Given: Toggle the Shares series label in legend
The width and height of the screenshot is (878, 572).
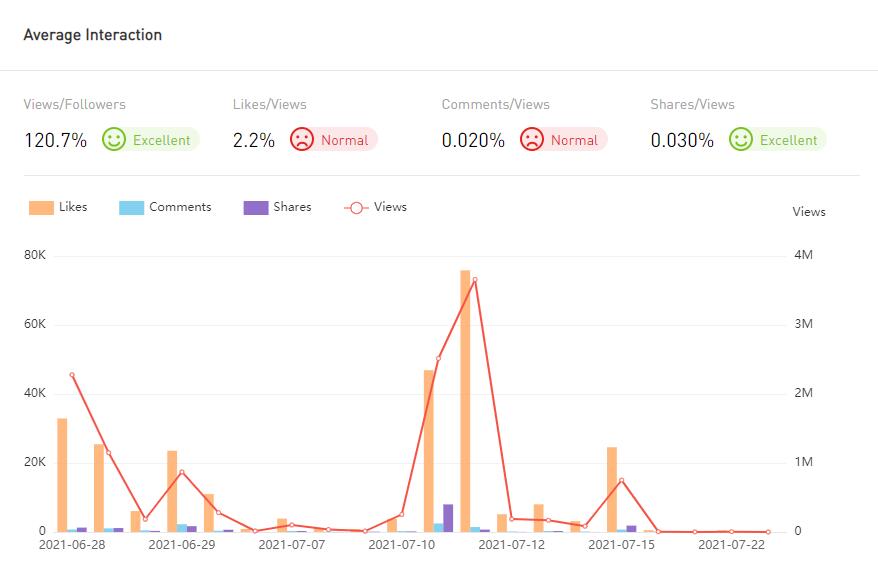Looking at the screenshot, I should click(292, 207).
